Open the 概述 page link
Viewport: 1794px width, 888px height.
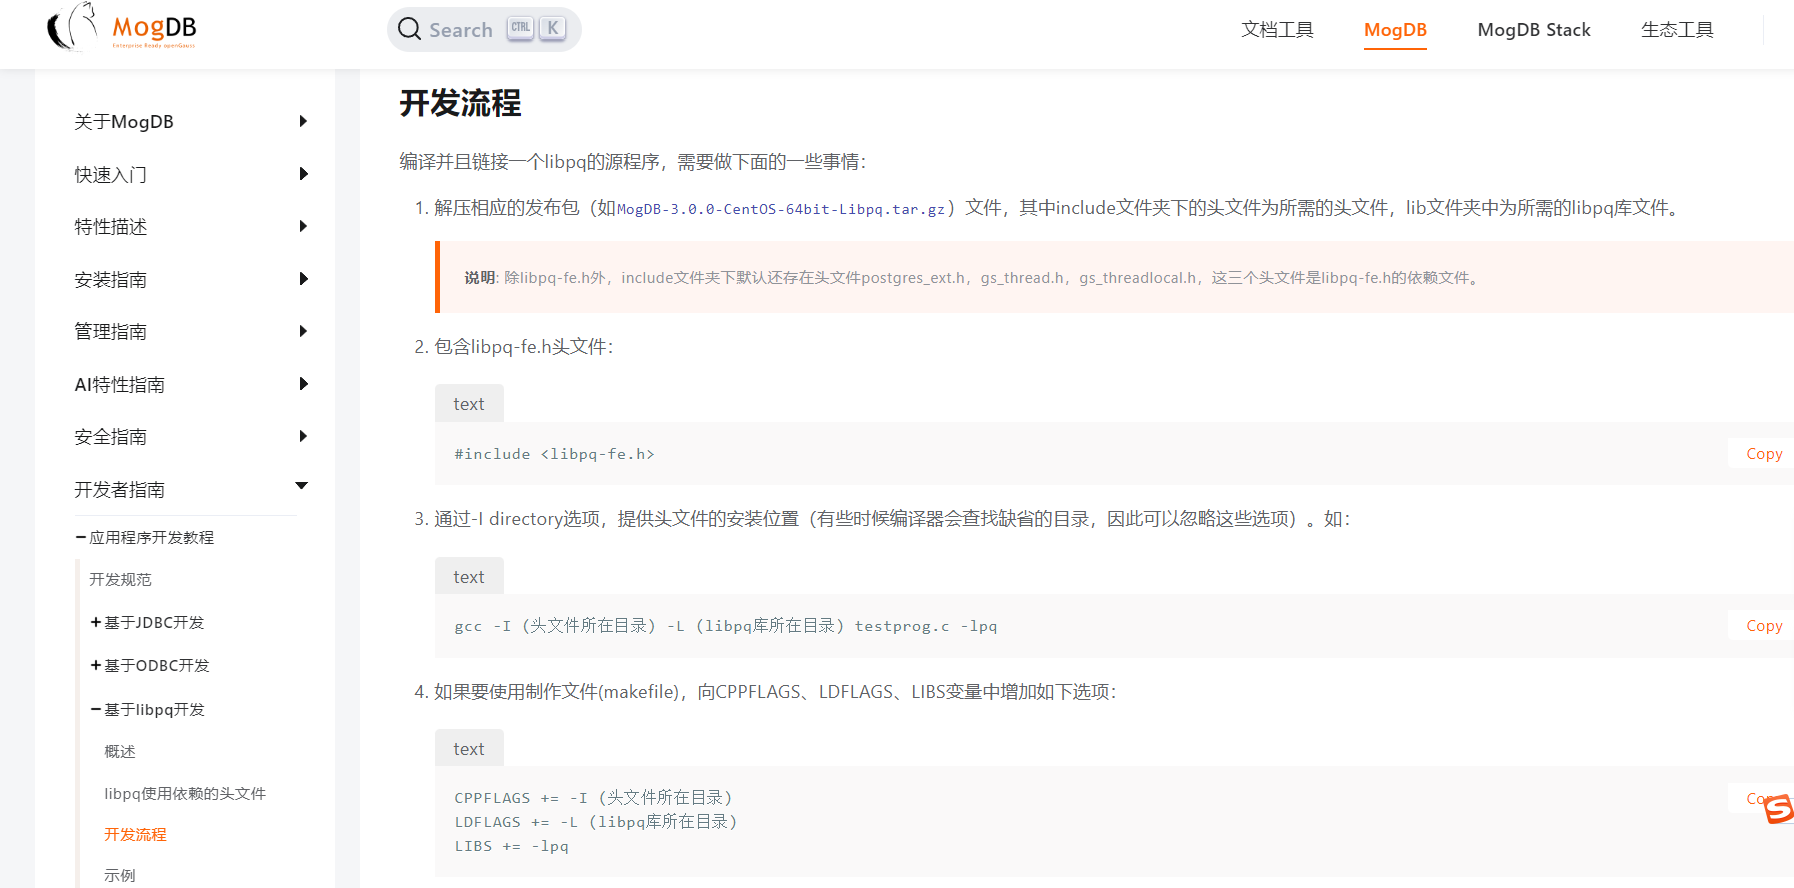click(120, 752)
